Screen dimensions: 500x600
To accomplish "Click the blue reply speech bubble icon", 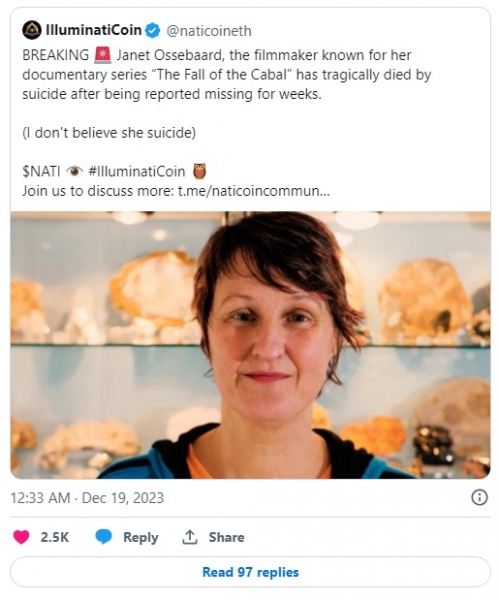I will coord(103,537).
